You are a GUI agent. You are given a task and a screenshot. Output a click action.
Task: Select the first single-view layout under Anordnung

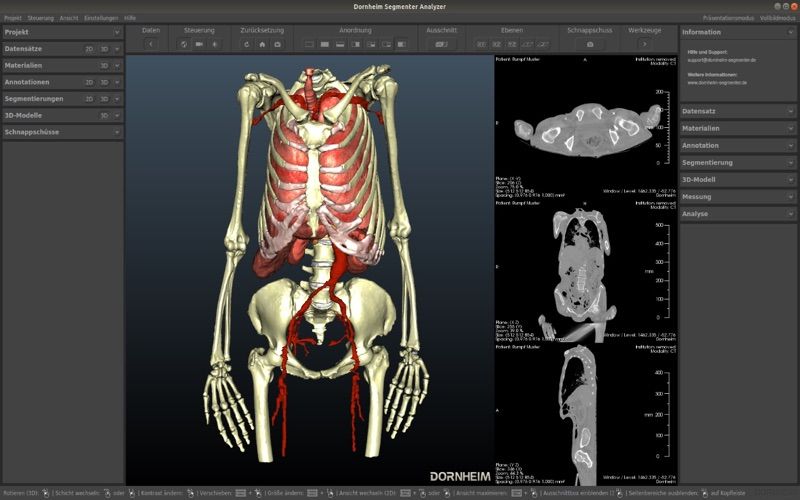pos(309,44)
